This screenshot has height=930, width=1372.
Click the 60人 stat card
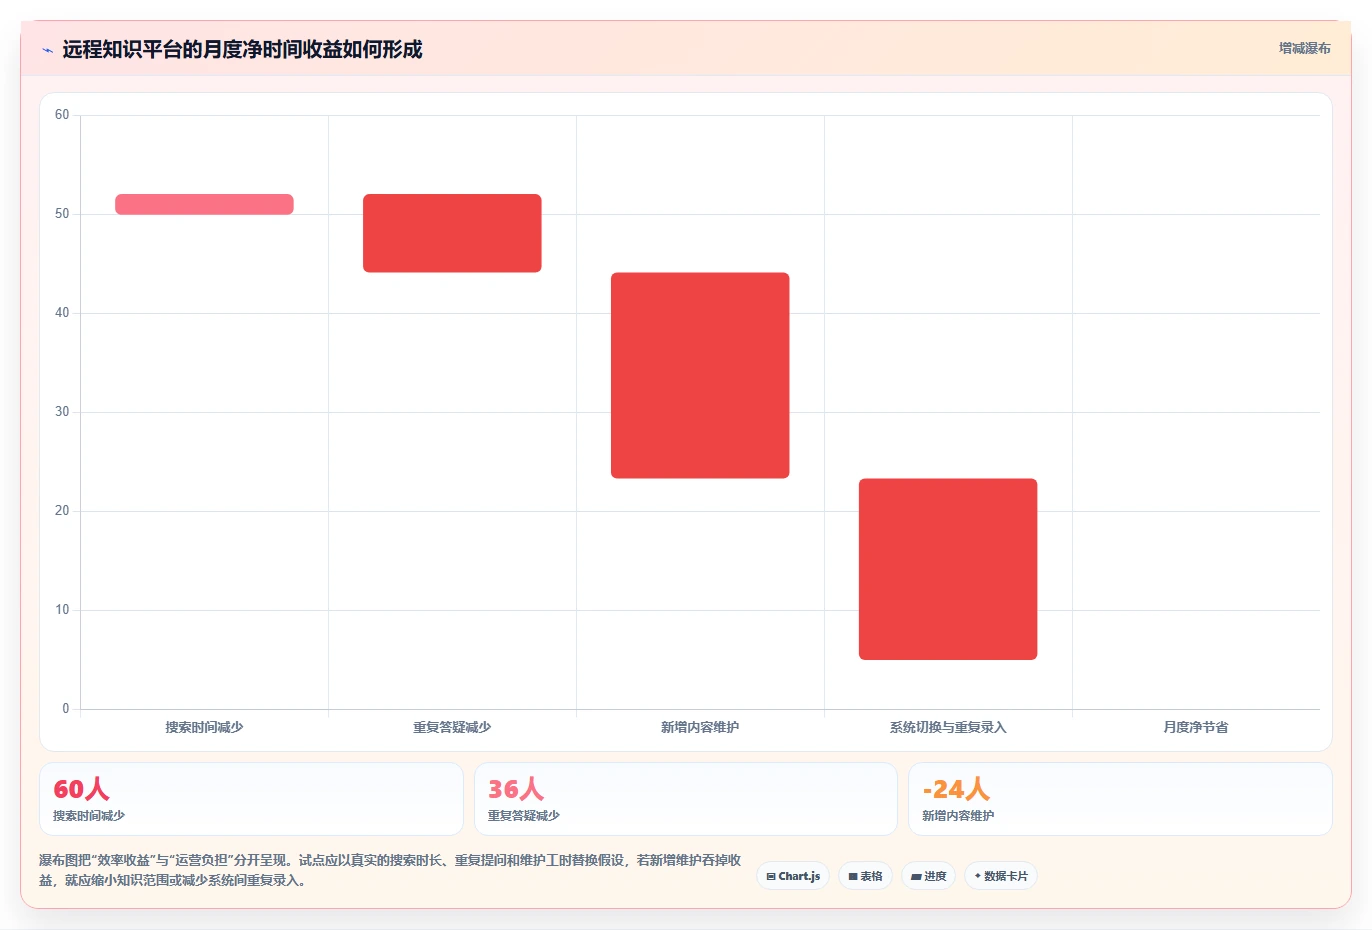click(x=251, y=799)
